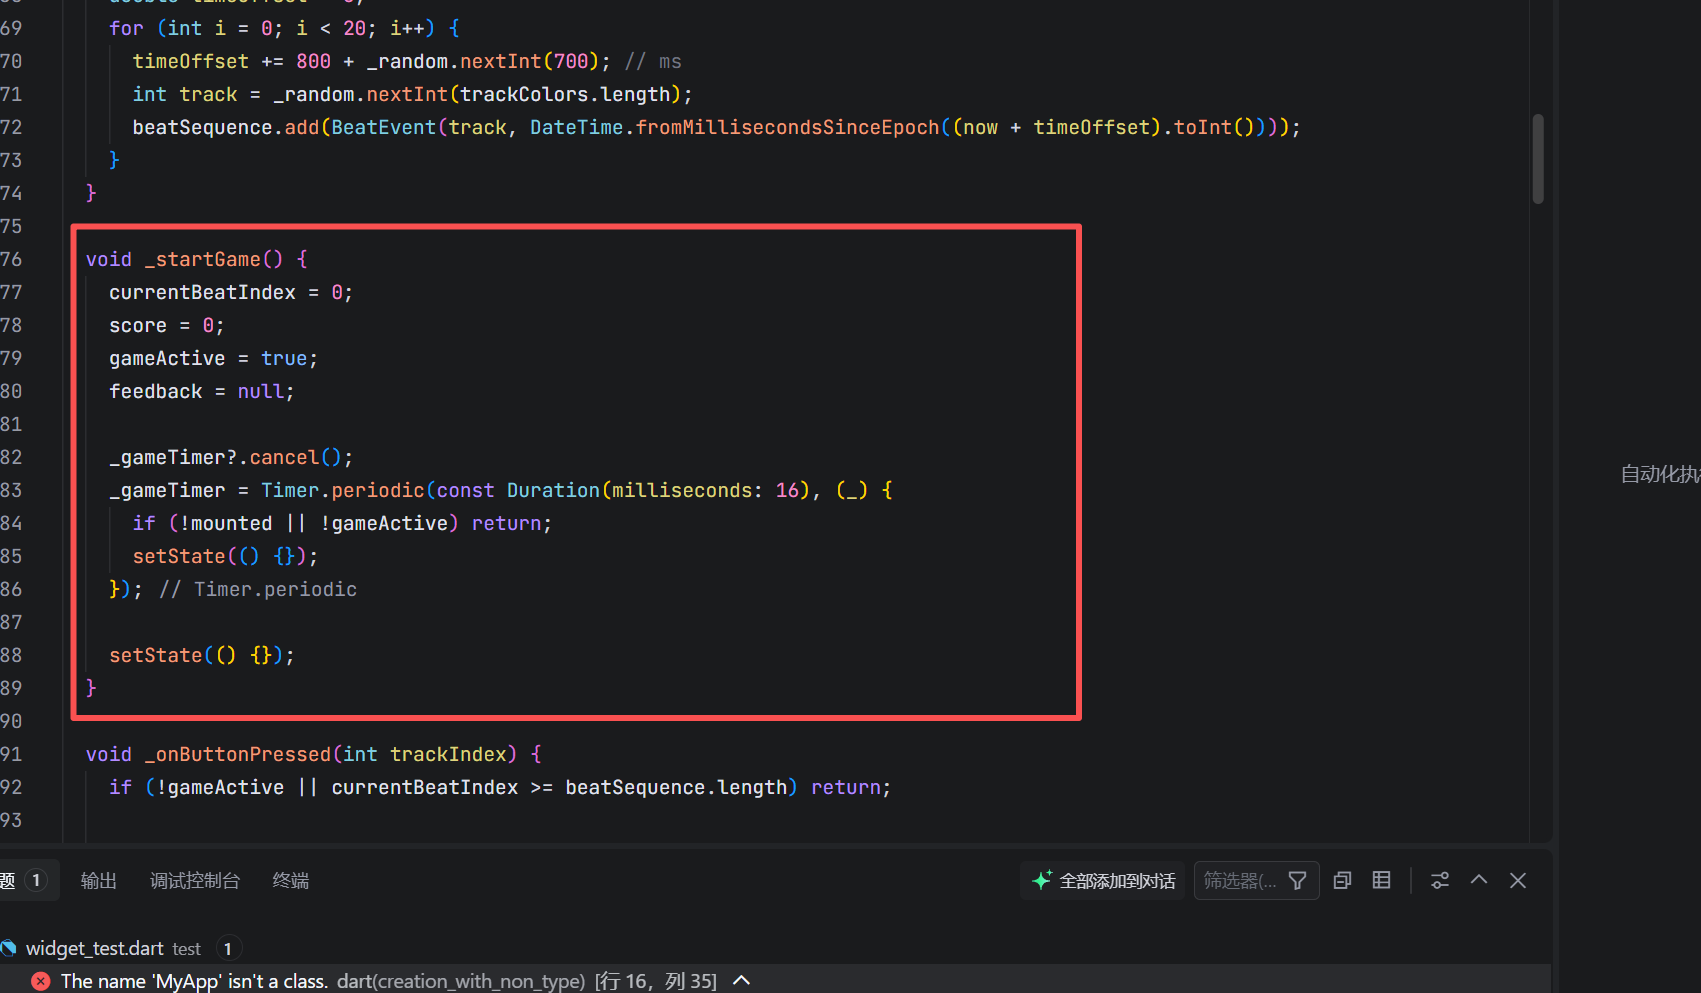Click the Timer.periodic assignment line
1701x993 pixels.
(x=501, y=490)
